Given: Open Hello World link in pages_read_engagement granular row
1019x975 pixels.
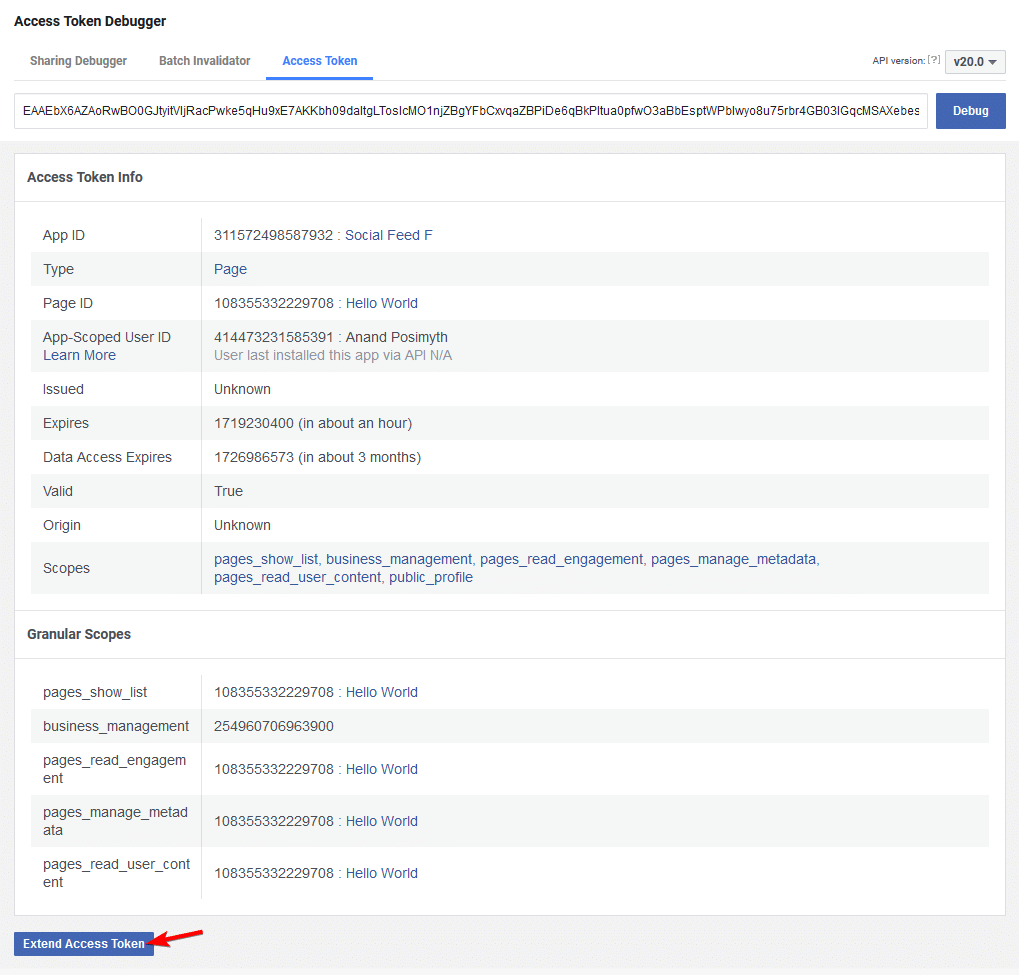Looking at the screenshot, I should pos(381,769).
